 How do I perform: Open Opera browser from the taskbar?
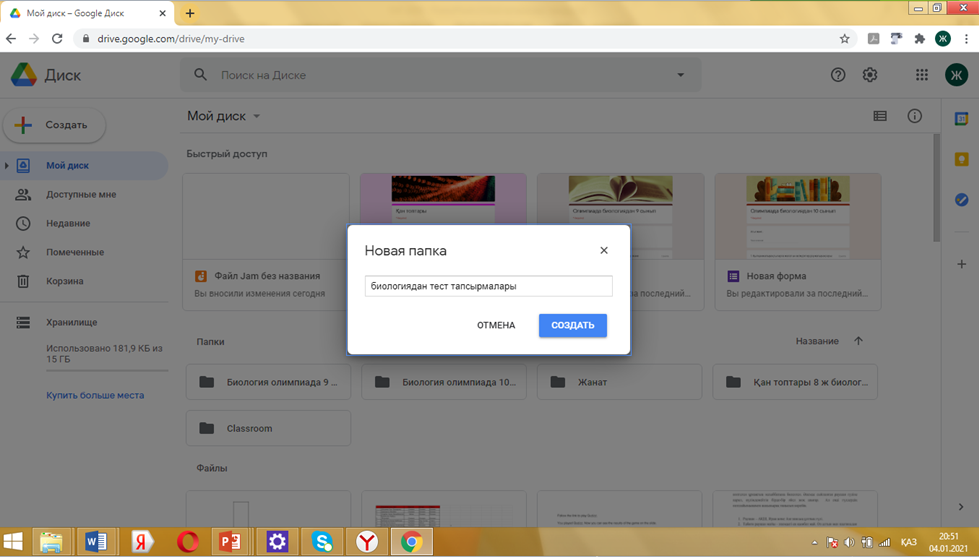(187, 541)
